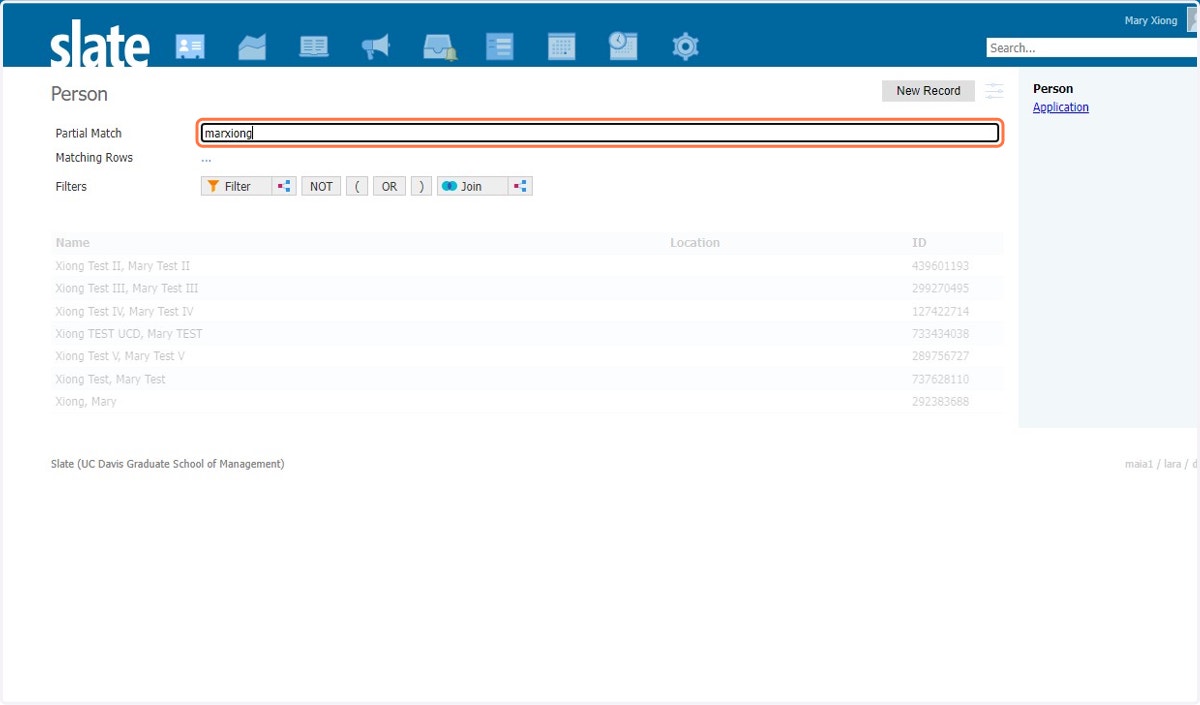The image size is (1200, 705).
Task: Click ID 127422714
Action: click(940, 311)
